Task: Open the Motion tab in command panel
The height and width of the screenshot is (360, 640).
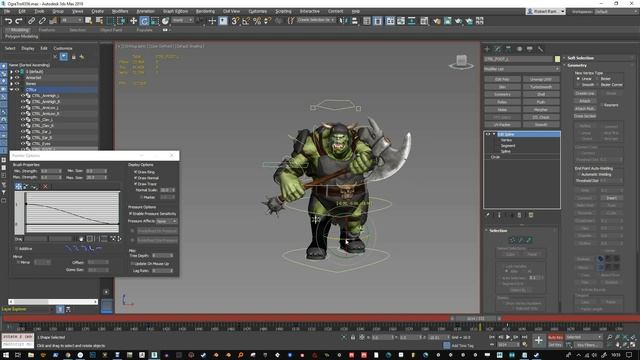Action: point(519,49)
